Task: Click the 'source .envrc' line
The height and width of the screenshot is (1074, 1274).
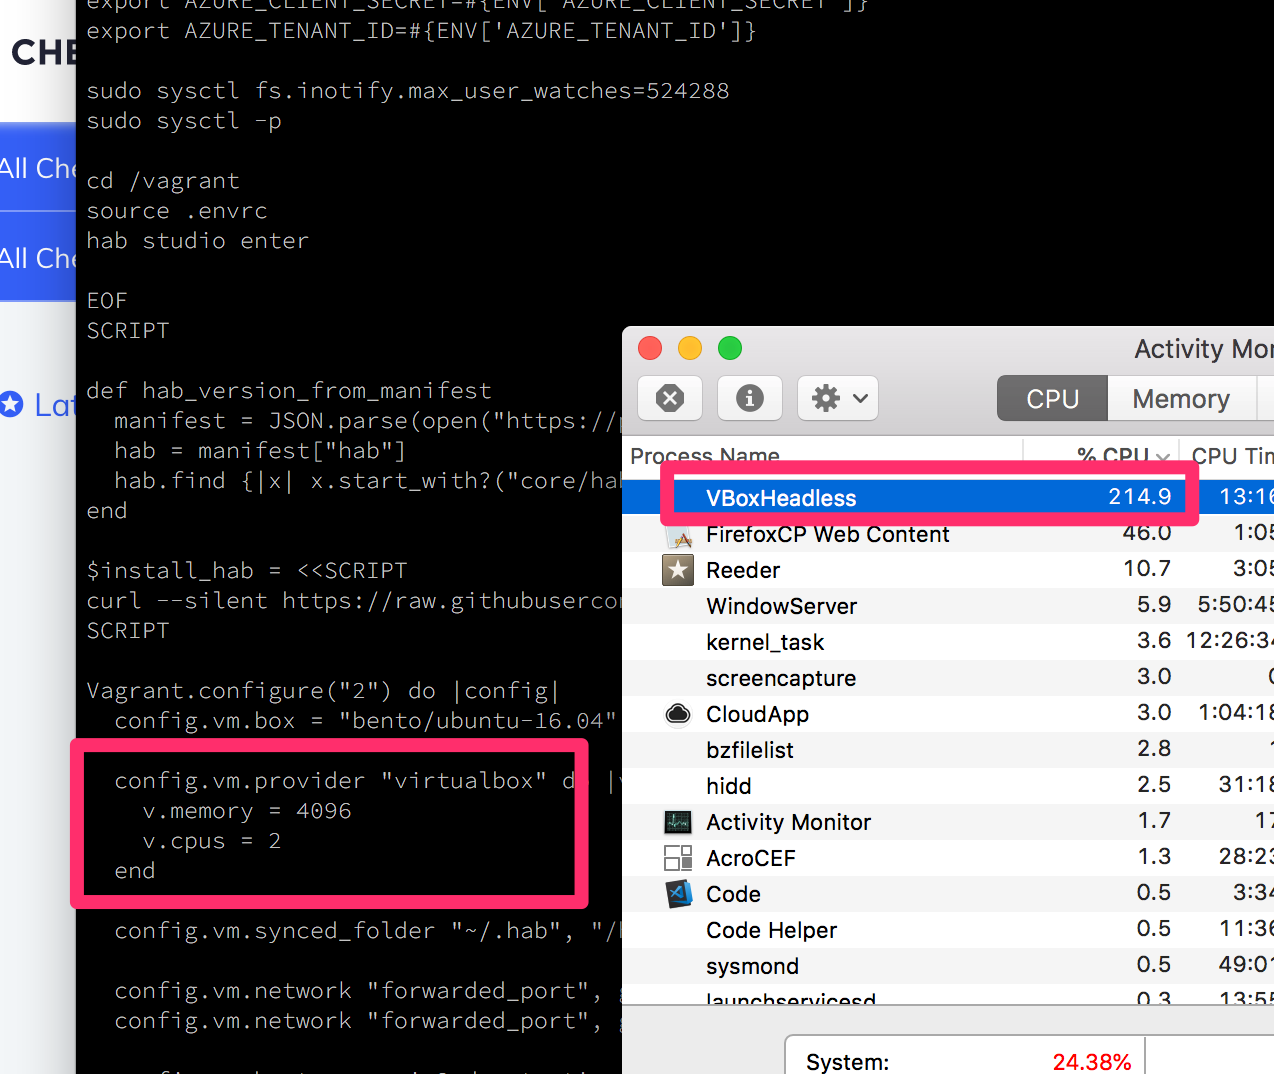Action: click(x=176, y=211)
